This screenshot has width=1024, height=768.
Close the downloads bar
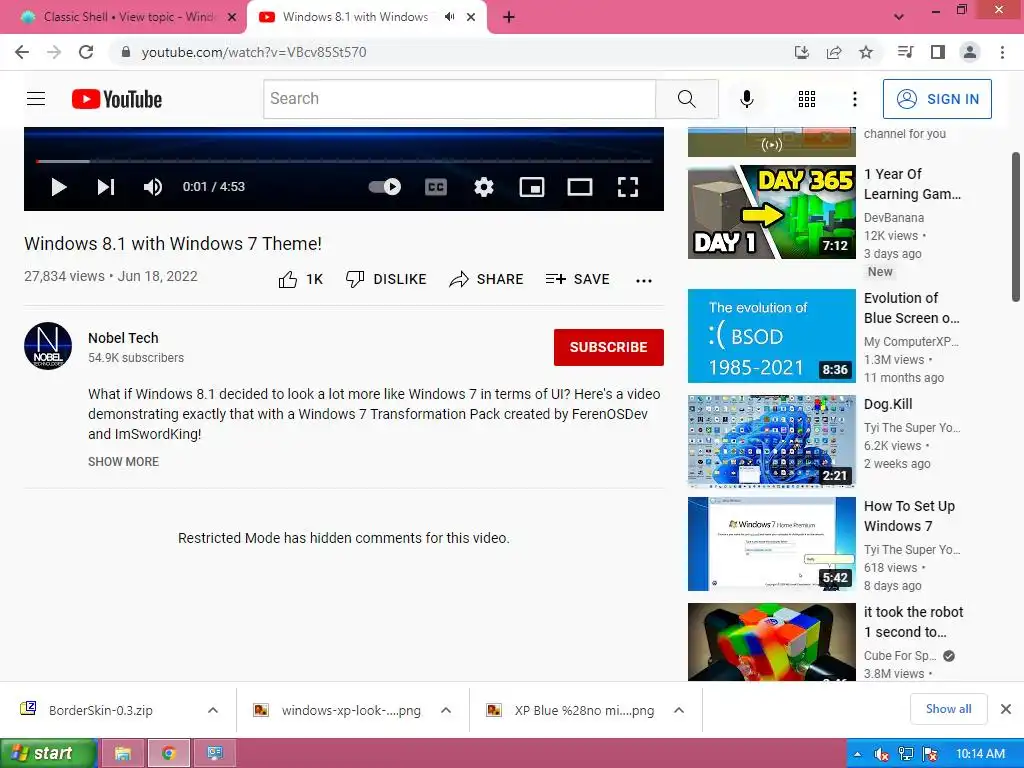point(1006,709)
